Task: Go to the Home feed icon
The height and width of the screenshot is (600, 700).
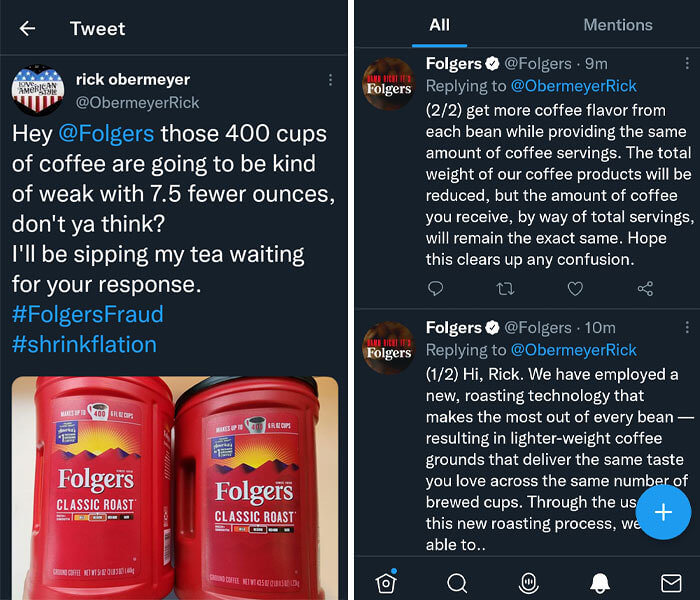Action: (385, 582)
